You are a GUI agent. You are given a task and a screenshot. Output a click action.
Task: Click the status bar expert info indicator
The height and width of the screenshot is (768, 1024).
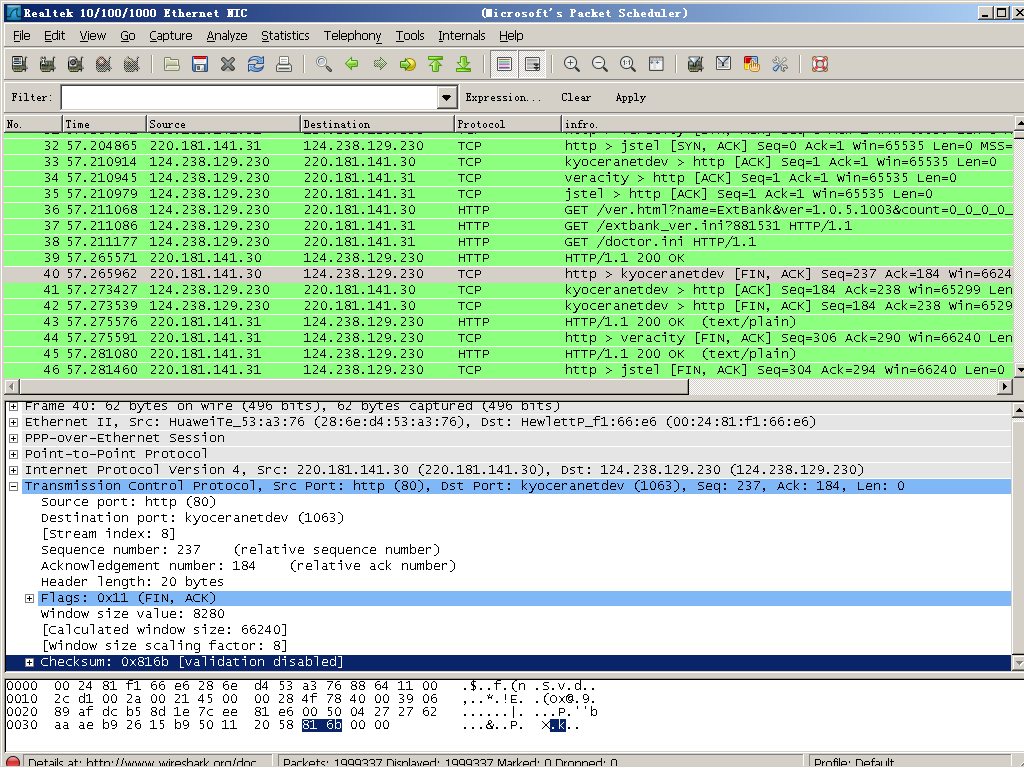point(13,762)
